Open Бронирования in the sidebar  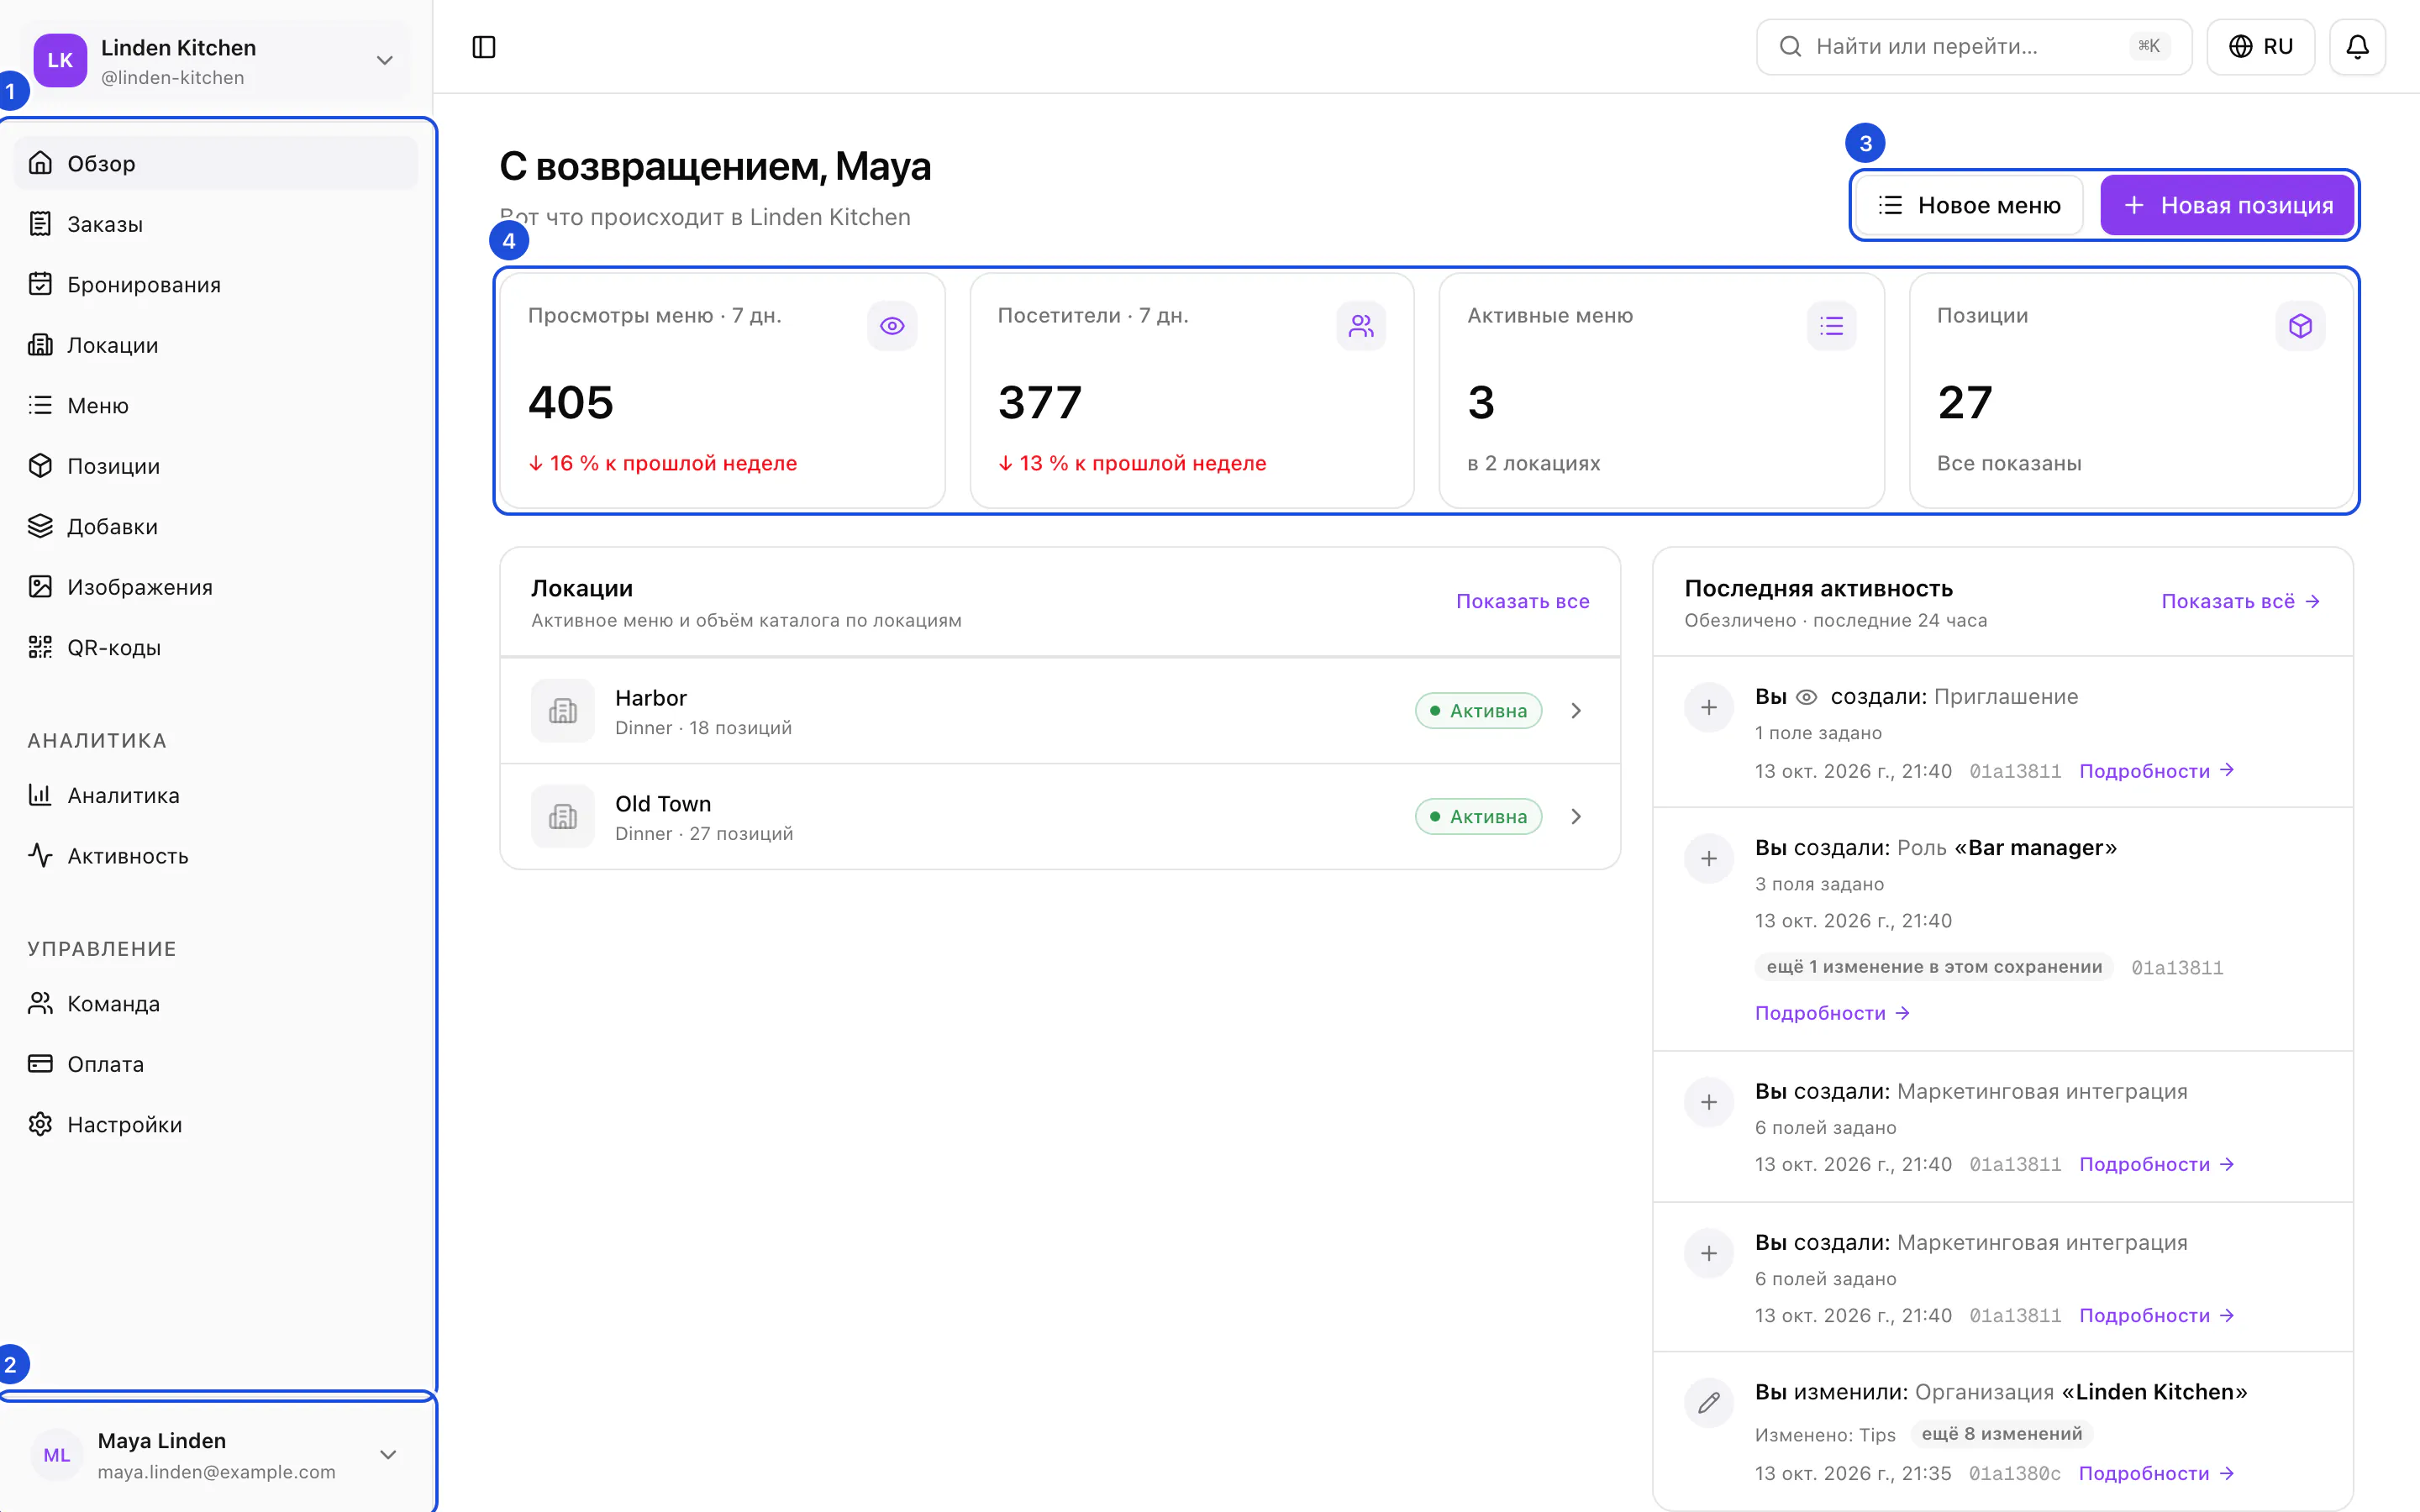[x=216, y=285]
